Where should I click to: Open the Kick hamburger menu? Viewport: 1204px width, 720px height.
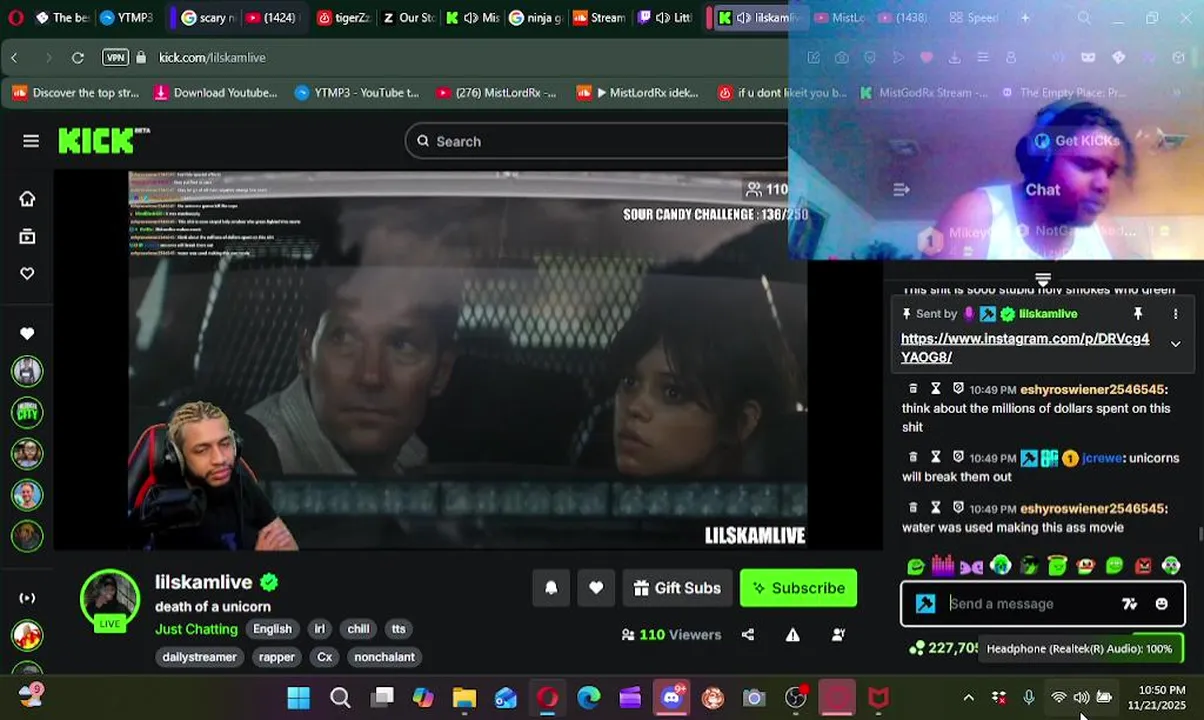tap(31, 141)
